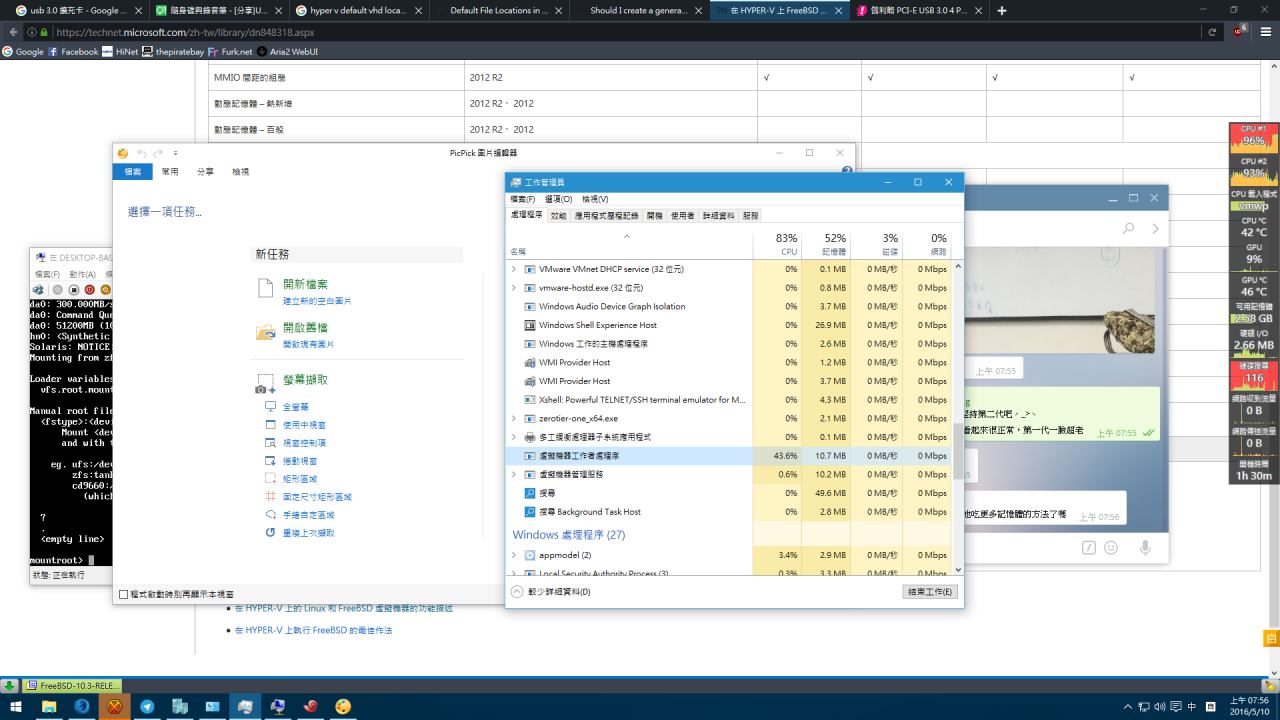Choose the 捲動視窗 scrolling window capture icon

(270, 461)
